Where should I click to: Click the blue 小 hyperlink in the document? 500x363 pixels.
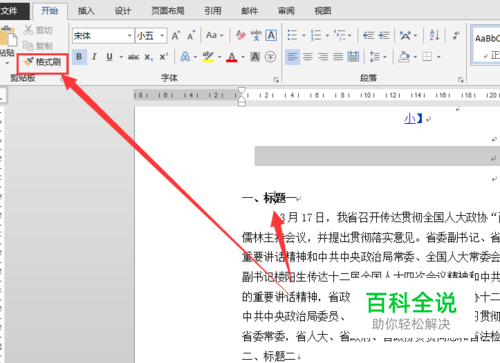coord(410,119)
